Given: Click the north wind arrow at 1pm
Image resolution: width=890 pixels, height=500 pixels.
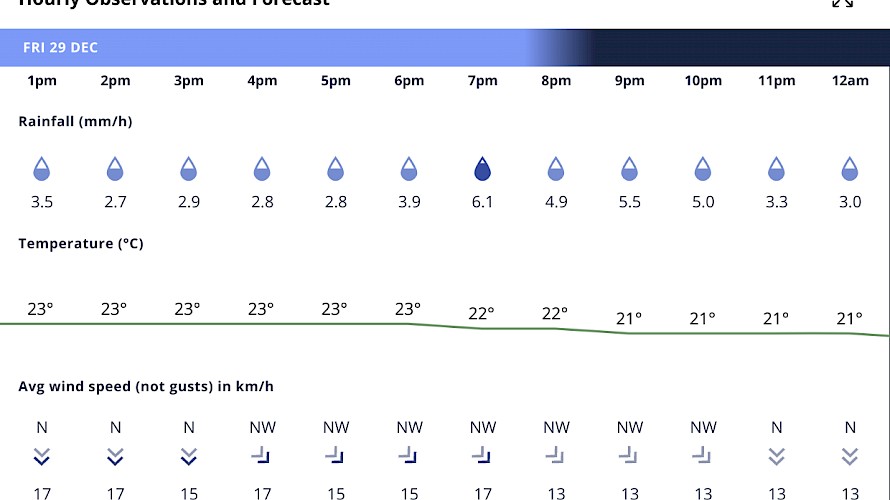Looking at the screenshot, I should click(42, 457).
